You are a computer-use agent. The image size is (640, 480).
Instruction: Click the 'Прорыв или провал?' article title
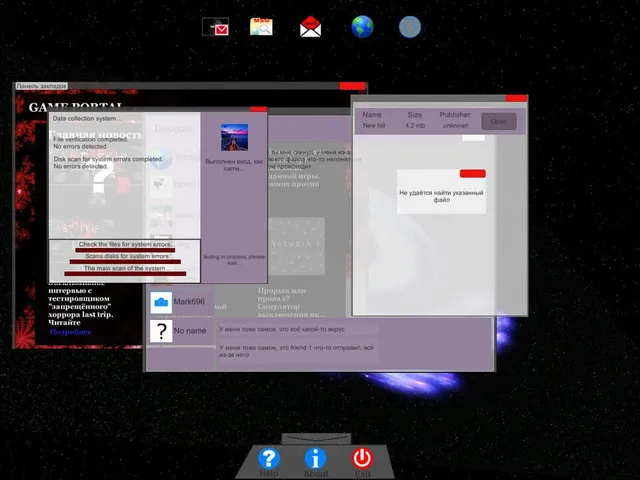coord(282,295)
